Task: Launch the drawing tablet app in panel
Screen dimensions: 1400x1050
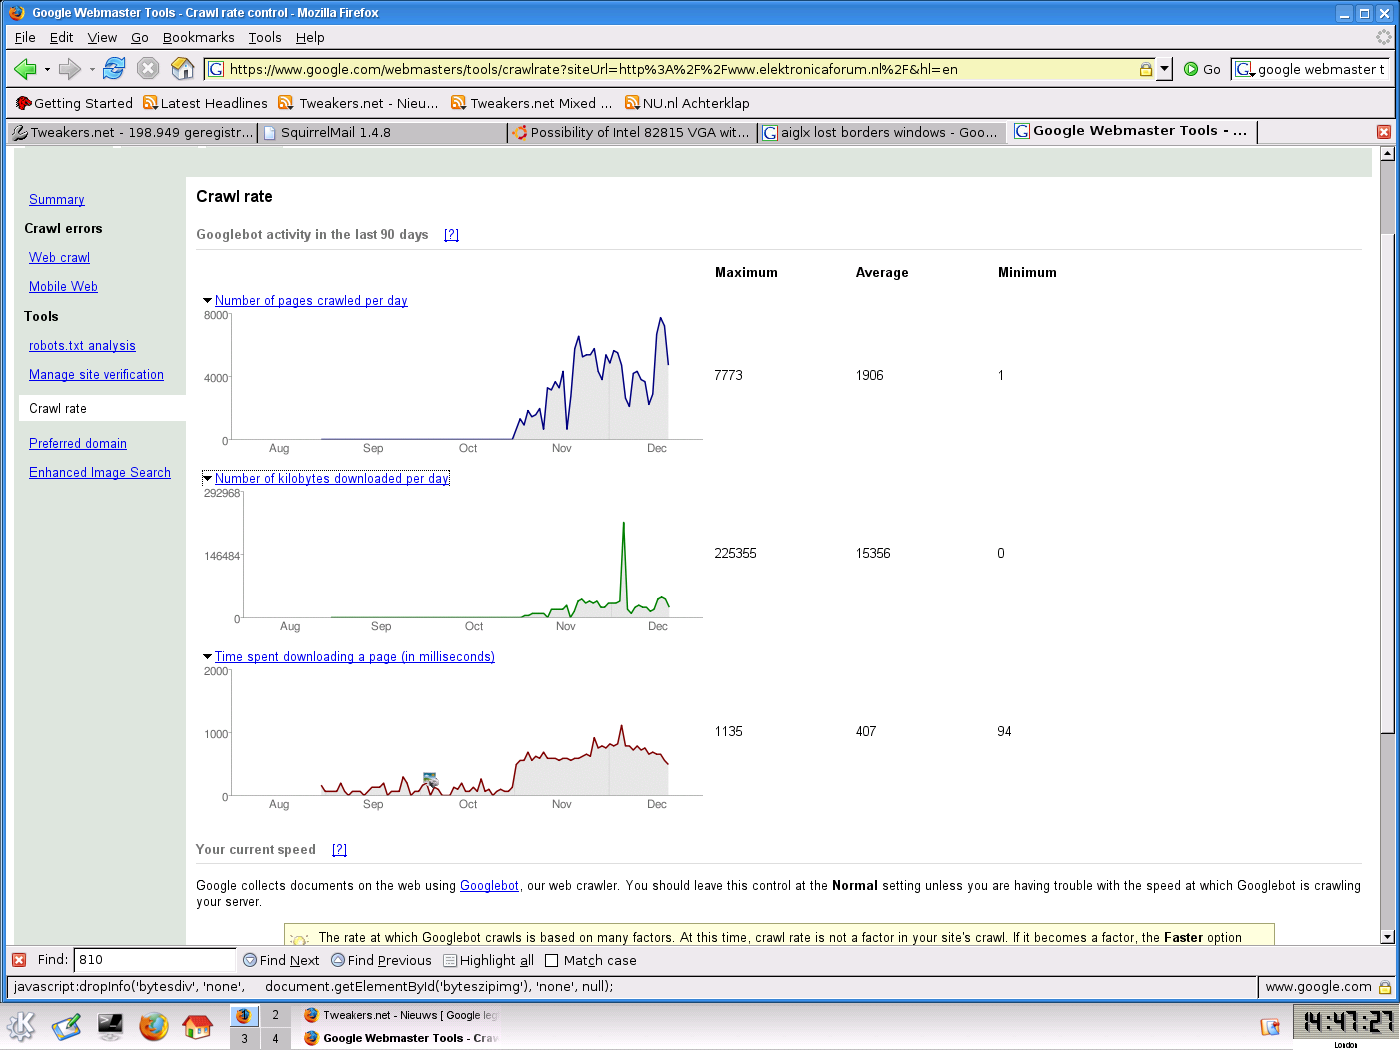Action: pos(66,1026)
